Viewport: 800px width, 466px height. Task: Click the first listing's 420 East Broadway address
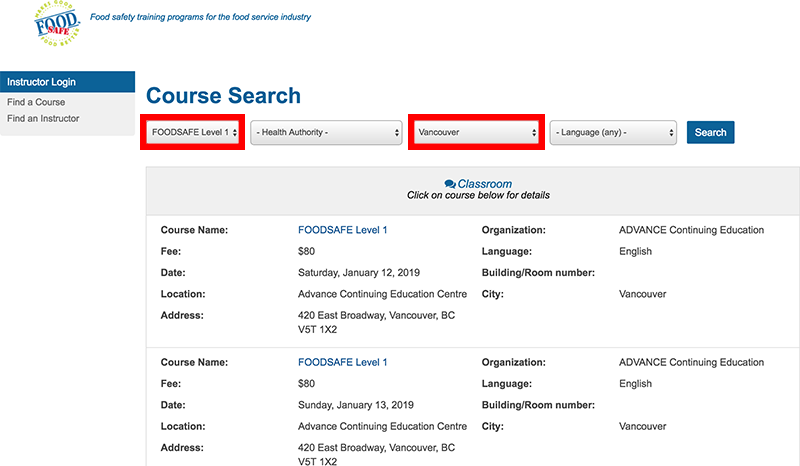pyautogui.click(x=376, y=315)
